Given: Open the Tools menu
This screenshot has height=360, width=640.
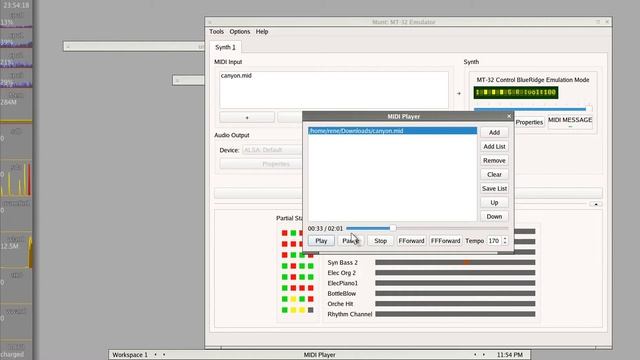Looking at the screenshot, I should click(216, 31).
